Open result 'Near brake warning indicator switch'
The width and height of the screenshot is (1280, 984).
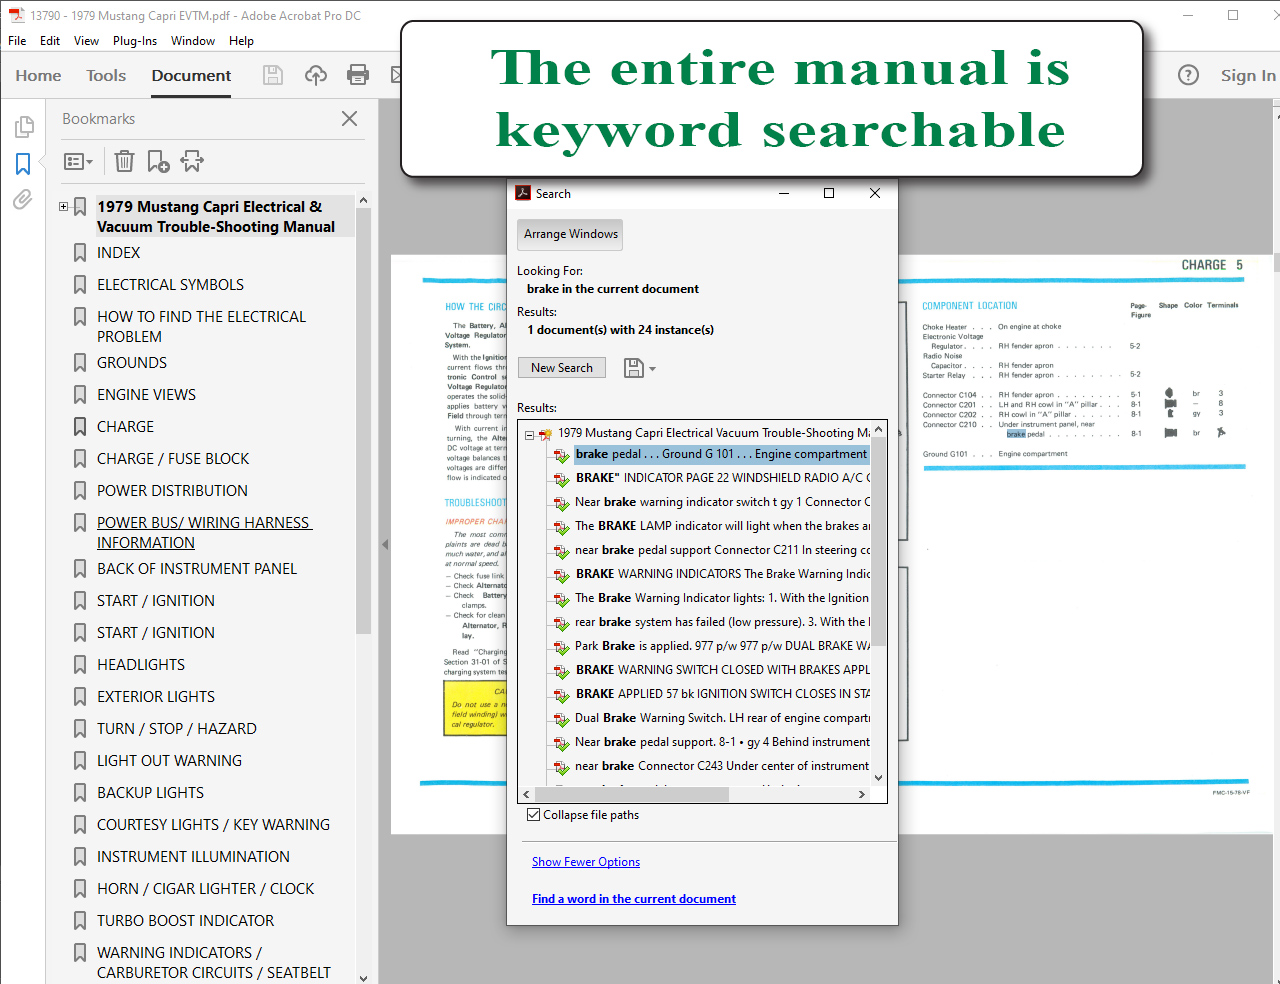click(x=721, y=502)
